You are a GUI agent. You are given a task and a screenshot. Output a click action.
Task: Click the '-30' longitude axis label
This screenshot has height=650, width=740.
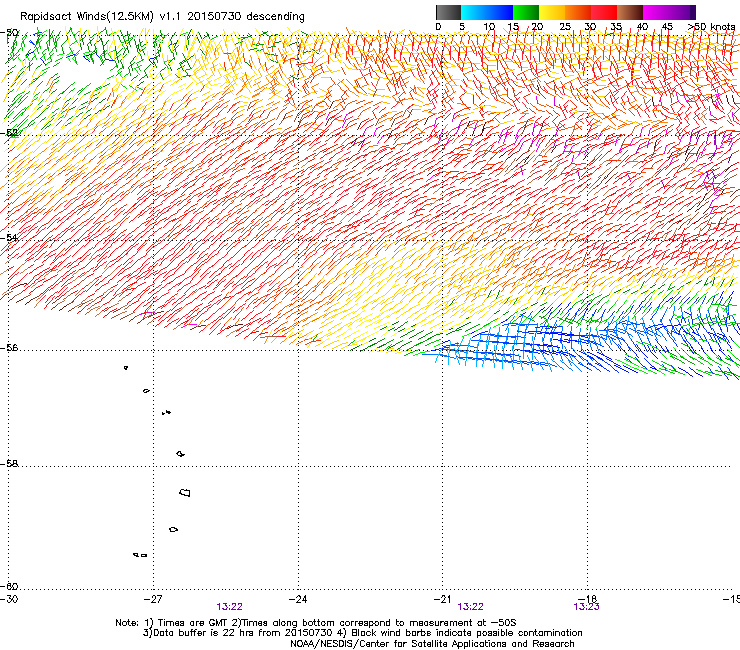click(9, 599)
